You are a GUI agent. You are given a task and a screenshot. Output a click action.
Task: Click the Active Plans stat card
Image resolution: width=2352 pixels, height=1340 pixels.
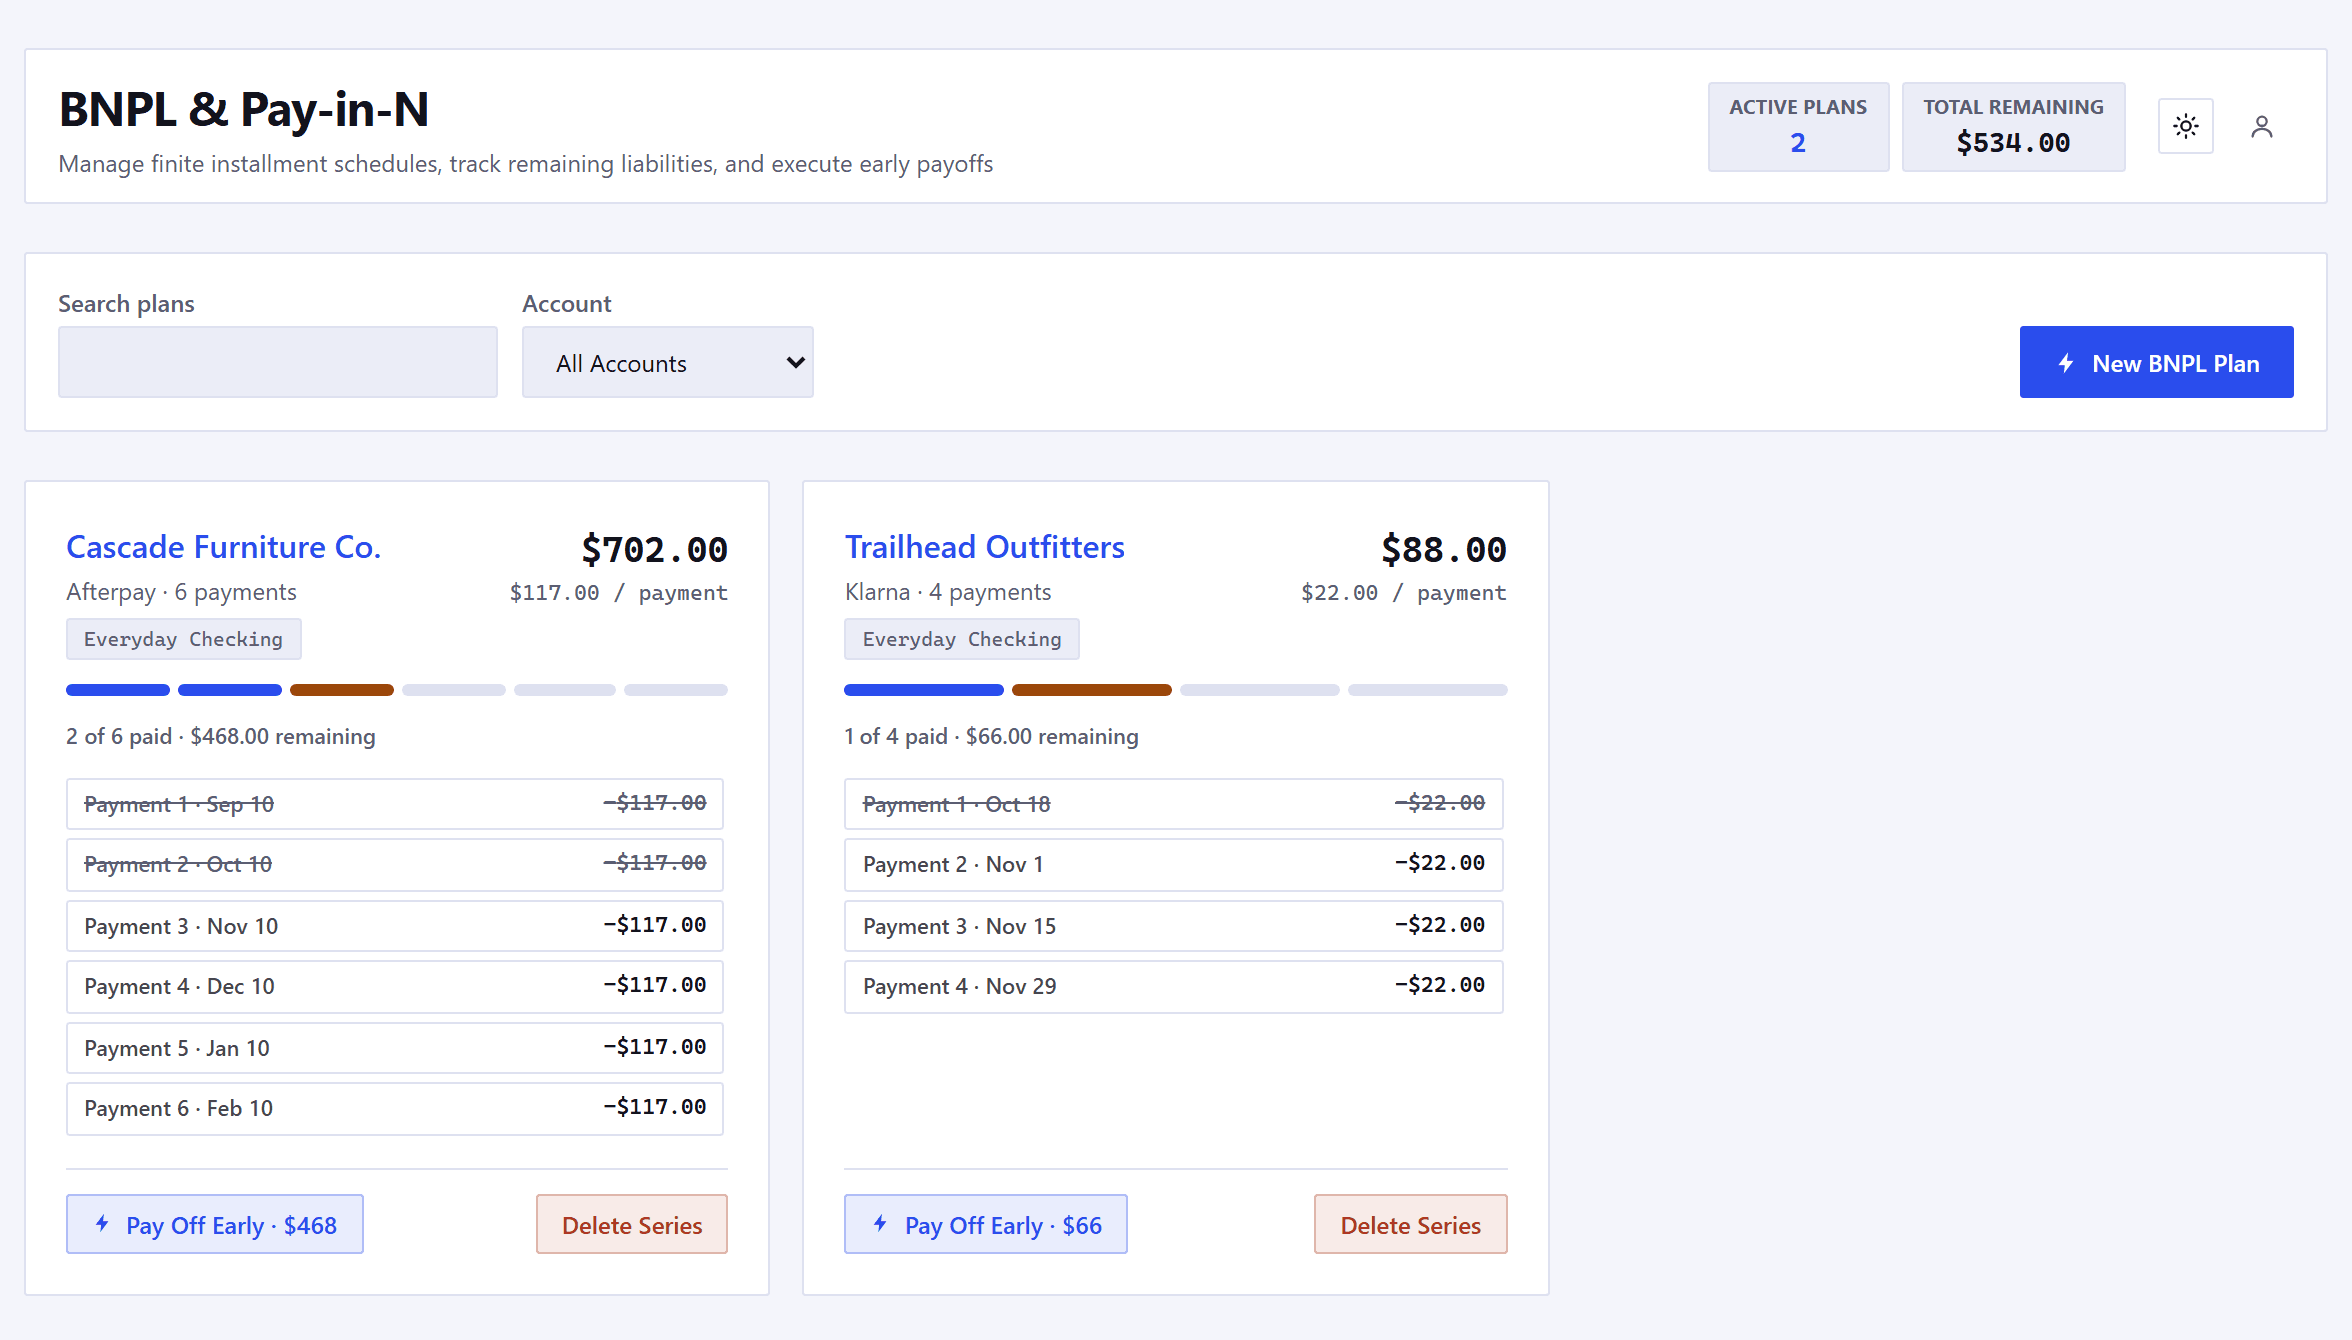1798,127
